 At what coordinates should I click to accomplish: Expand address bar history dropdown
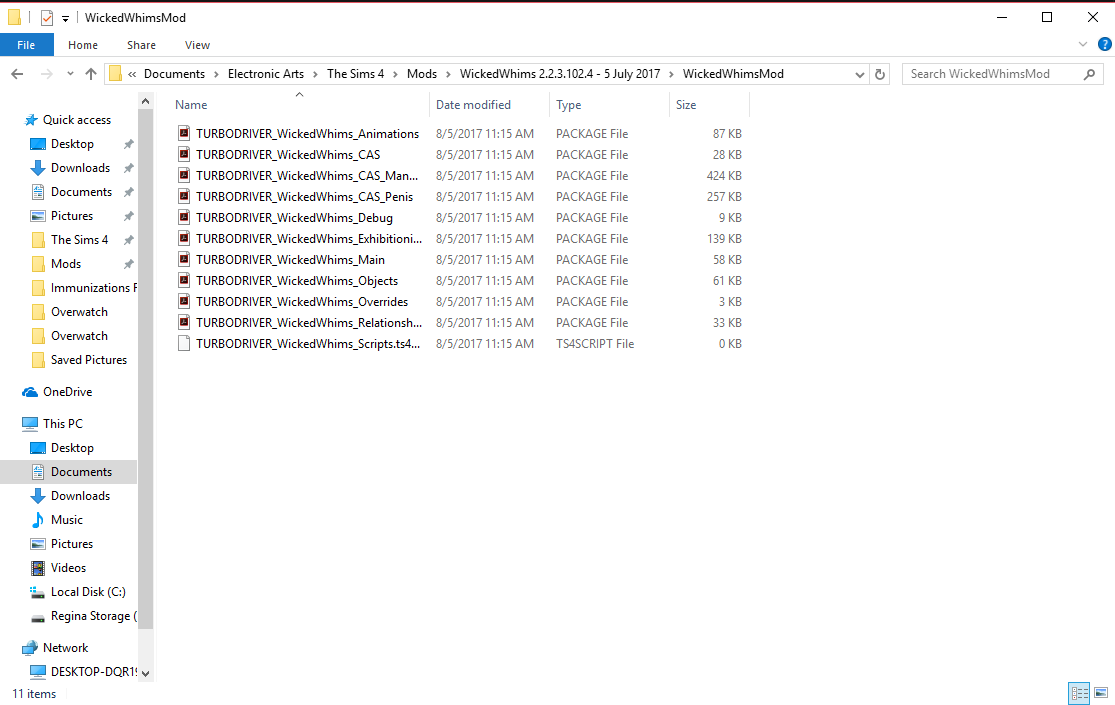pos(859,74)
